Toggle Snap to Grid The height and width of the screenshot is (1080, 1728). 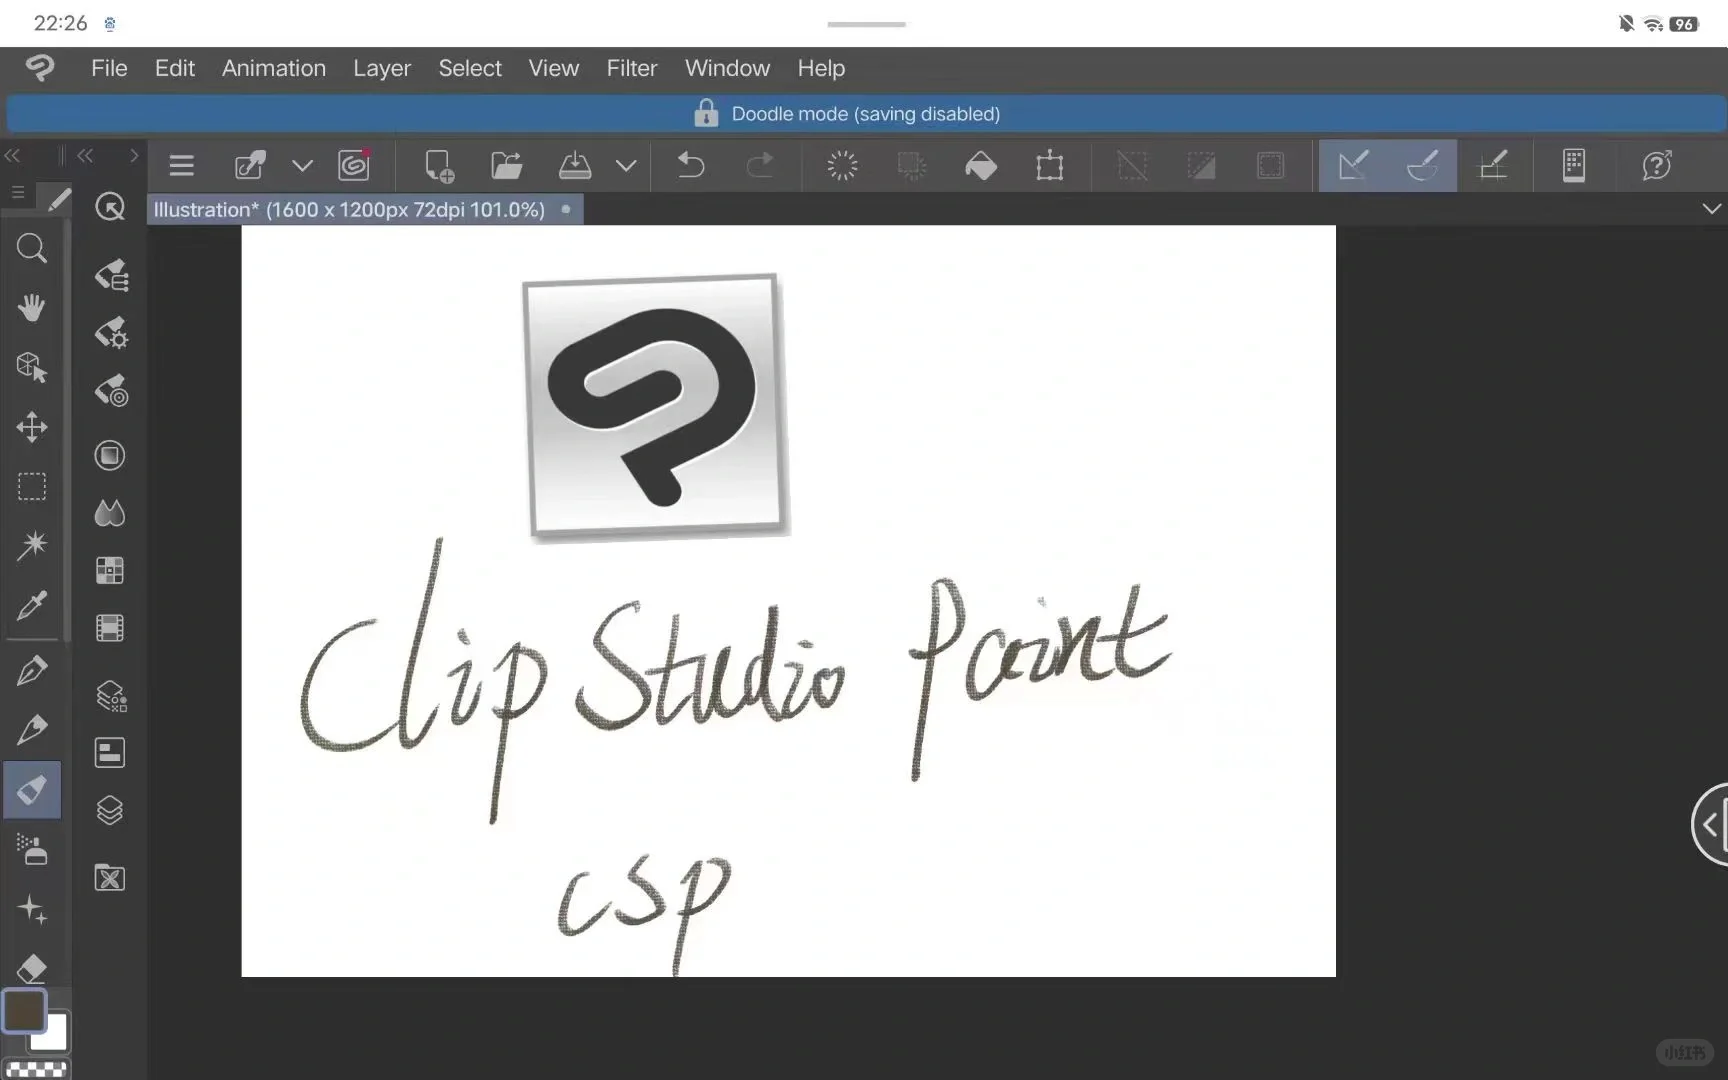1493,165
